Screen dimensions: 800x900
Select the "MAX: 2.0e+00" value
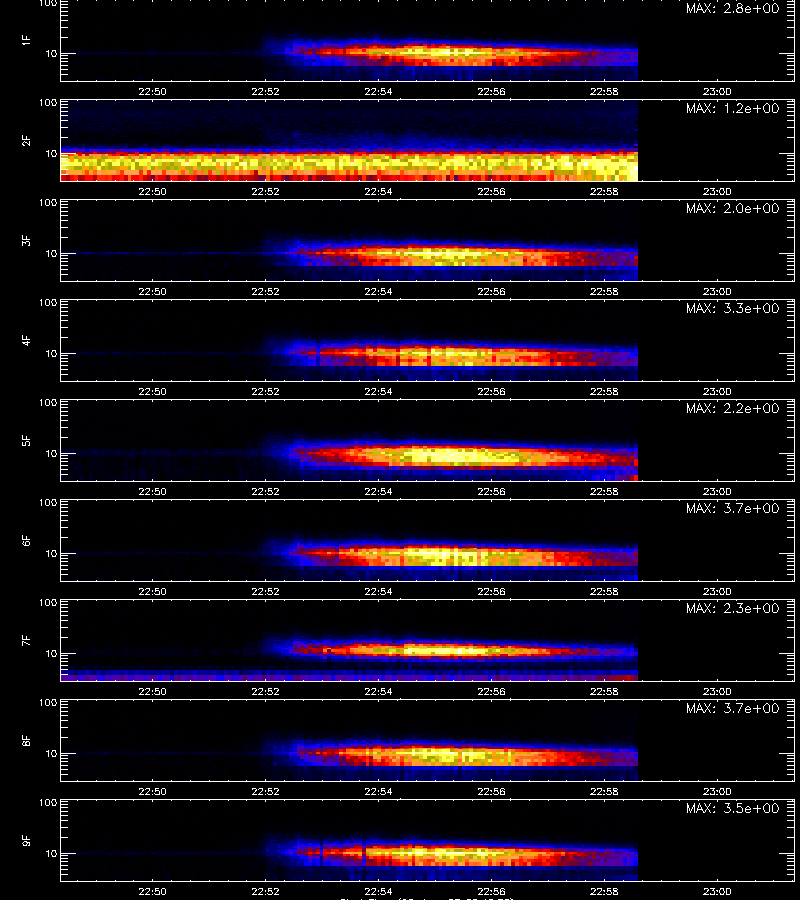coord(732,208)
